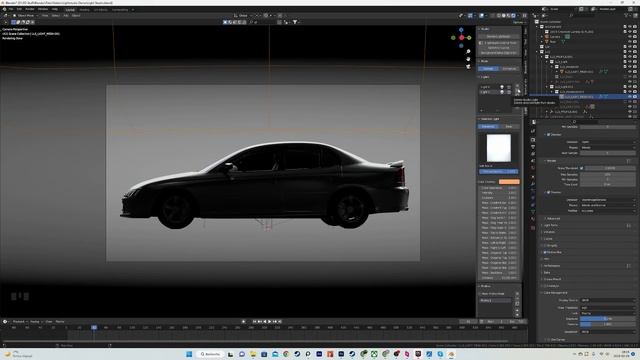Viewport: 640px width, 360px height.
Task: Switch to the Modeling workspace tab
Action: click(x=84, y=9)
